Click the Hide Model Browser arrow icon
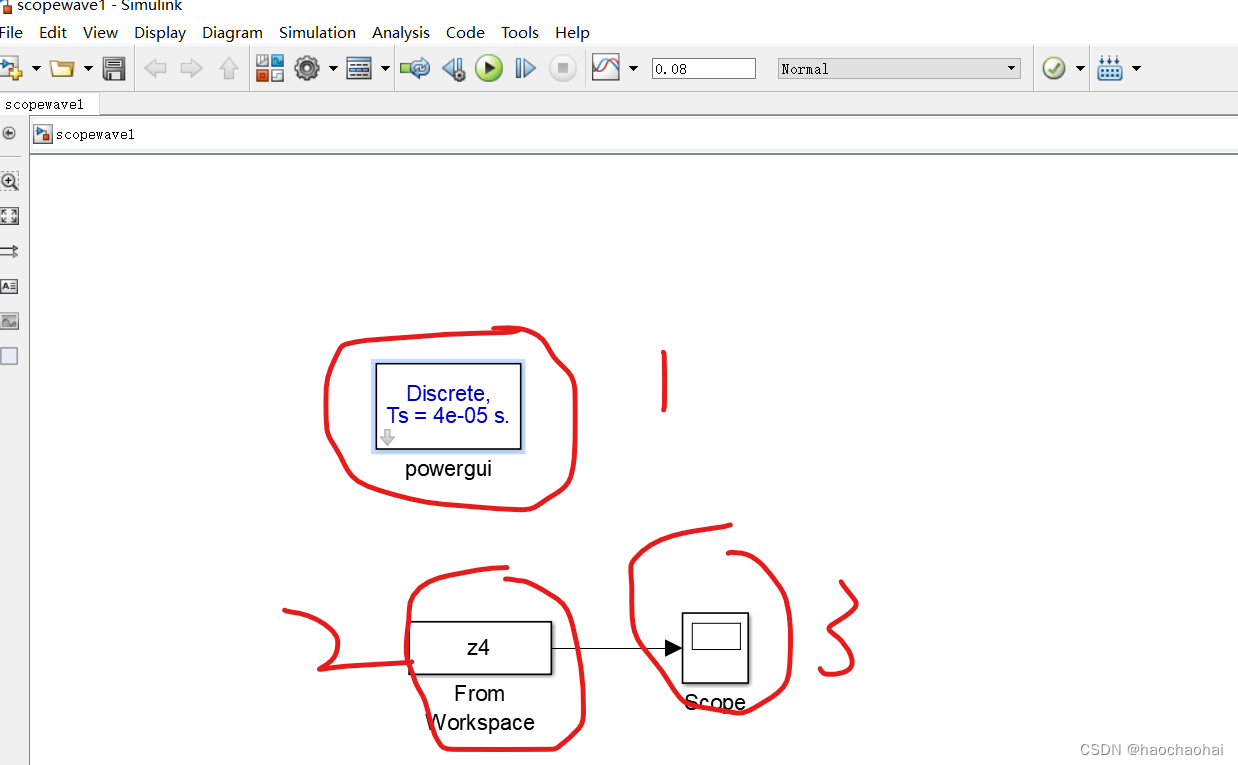 [9, 133]
